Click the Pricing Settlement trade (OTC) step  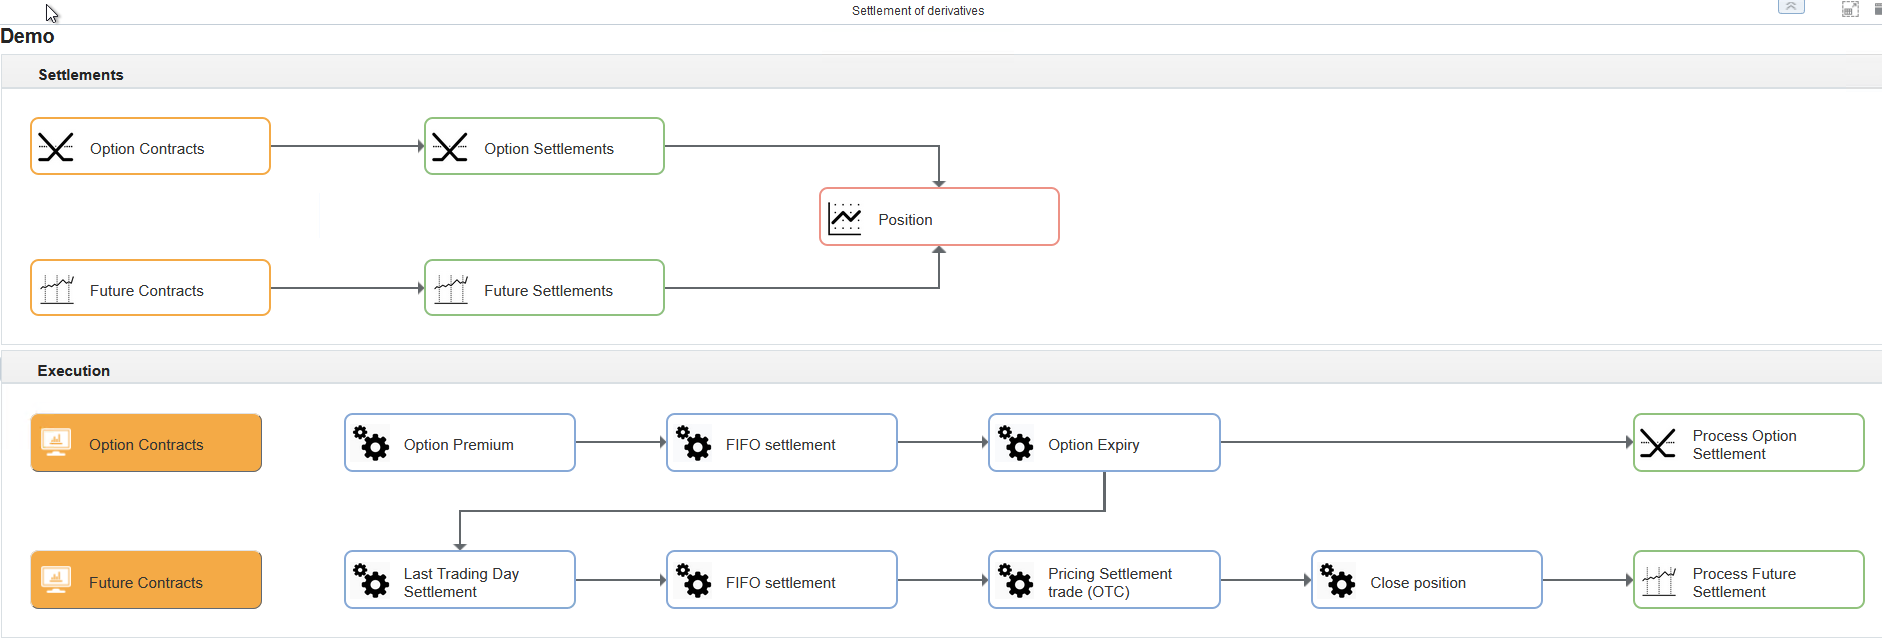click(x=1104, y=581)
